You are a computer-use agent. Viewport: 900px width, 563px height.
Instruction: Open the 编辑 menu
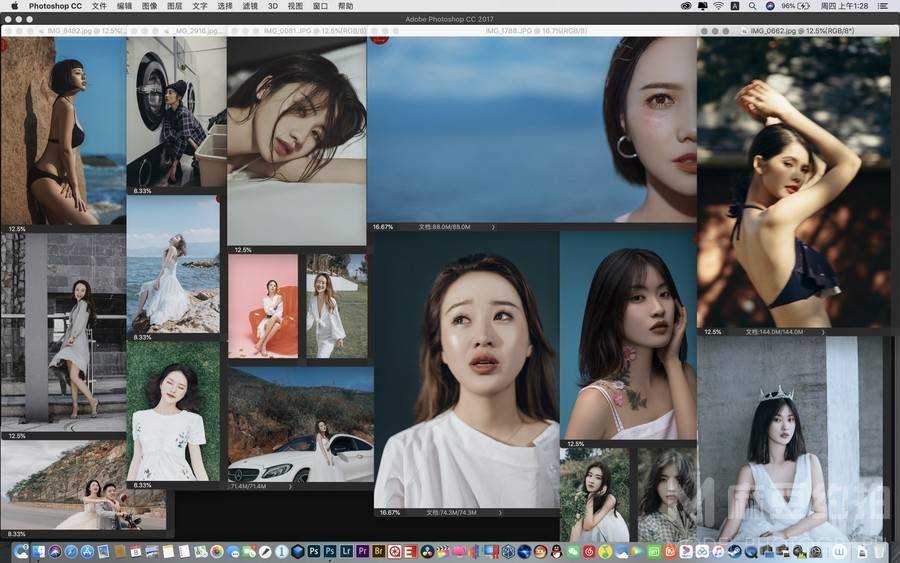click(125, 6)
